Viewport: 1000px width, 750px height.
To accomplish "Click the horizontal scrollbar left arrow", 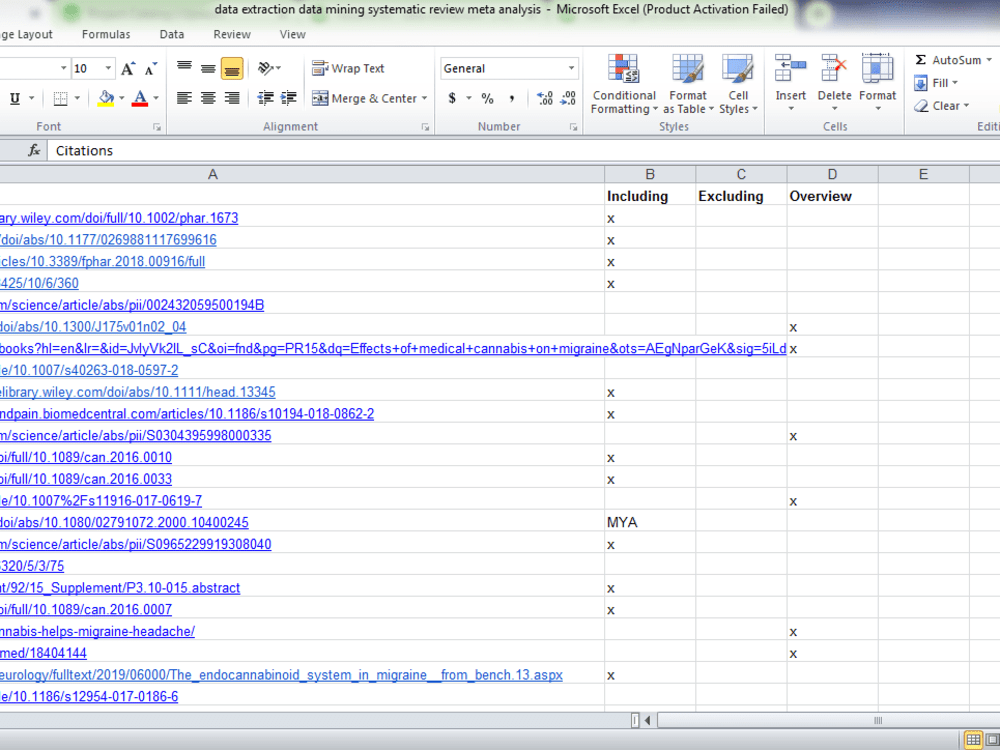I will tap(648, 721).
